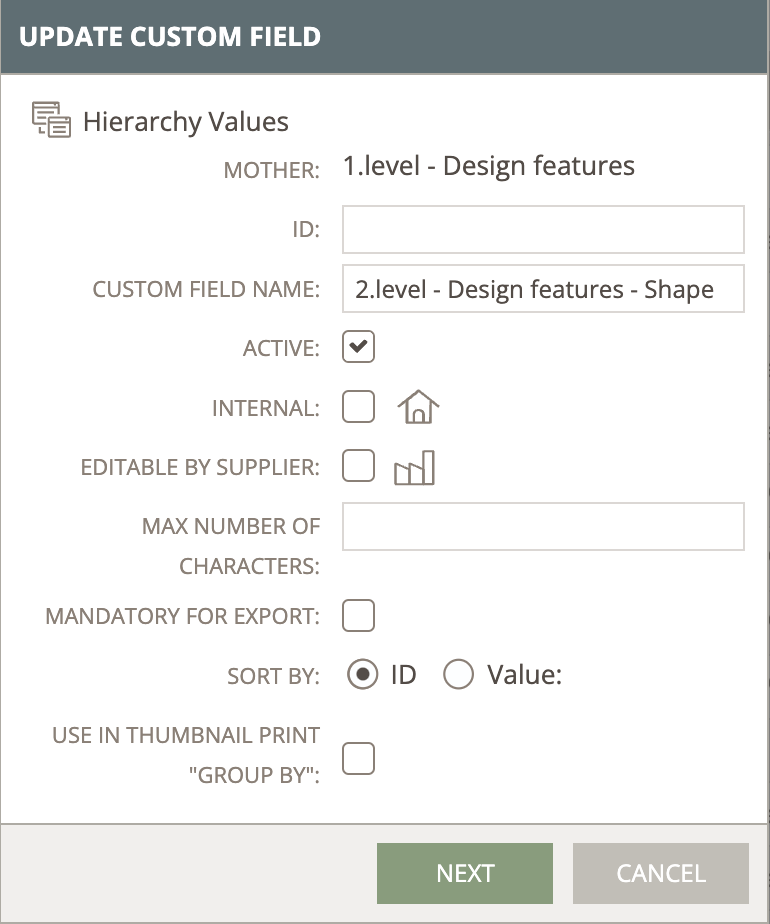Enable the INTERNAL checkbox

click(358, 407)
